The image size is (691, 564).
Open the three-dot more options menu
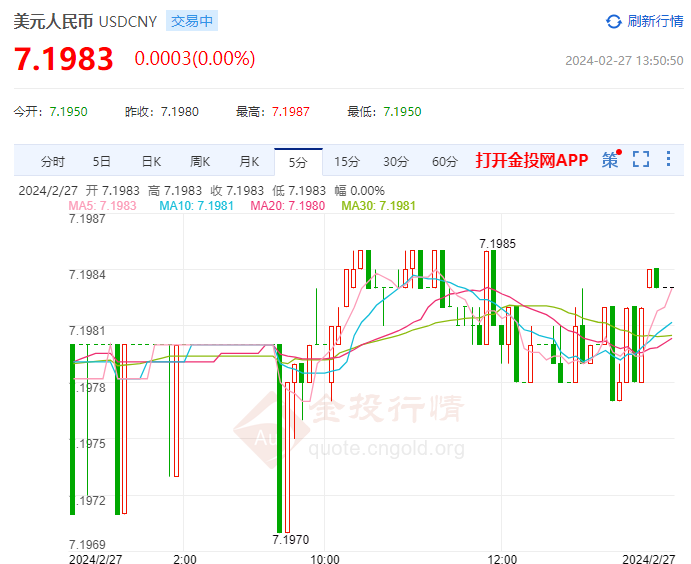(x=668, y=159)
